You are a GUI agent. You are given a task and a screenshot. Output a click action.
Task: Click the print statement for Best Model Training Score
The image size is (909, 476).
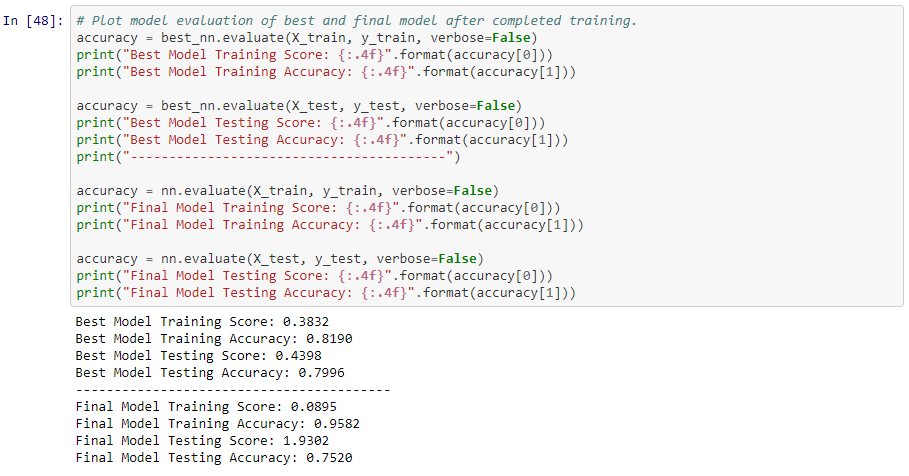[314, 54]
